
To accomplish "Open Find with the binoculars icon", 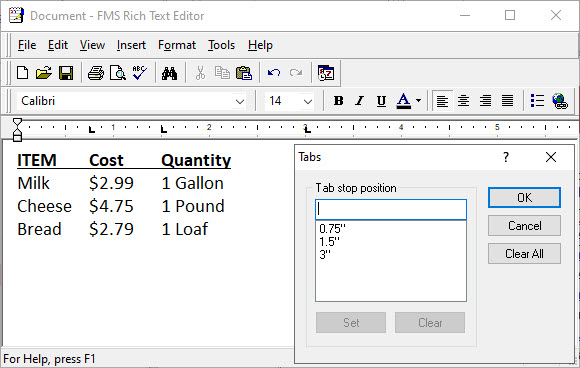I will point(169,73).
